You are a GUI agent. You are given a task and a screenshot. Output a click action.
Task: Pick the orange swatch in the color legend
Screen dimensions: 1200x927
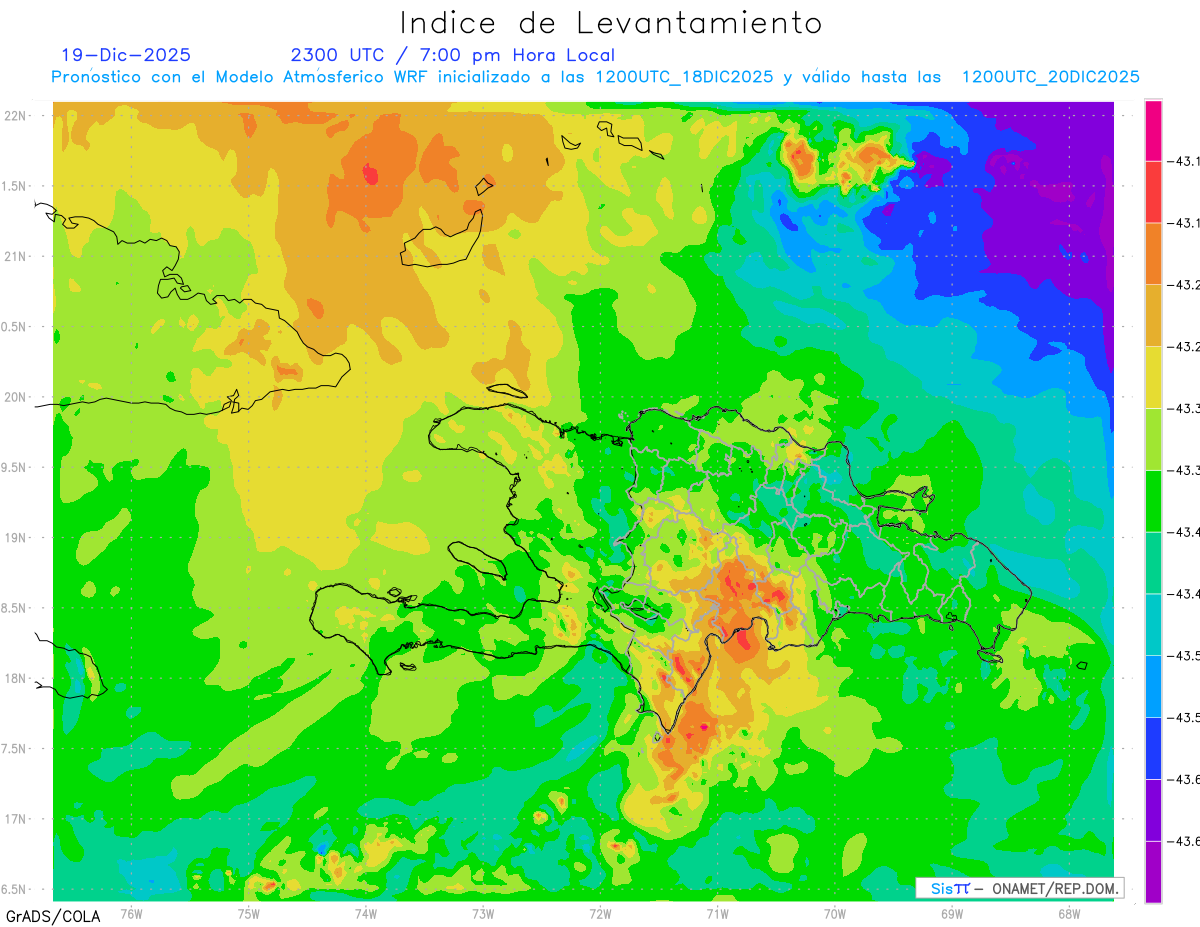(1153, 254)
